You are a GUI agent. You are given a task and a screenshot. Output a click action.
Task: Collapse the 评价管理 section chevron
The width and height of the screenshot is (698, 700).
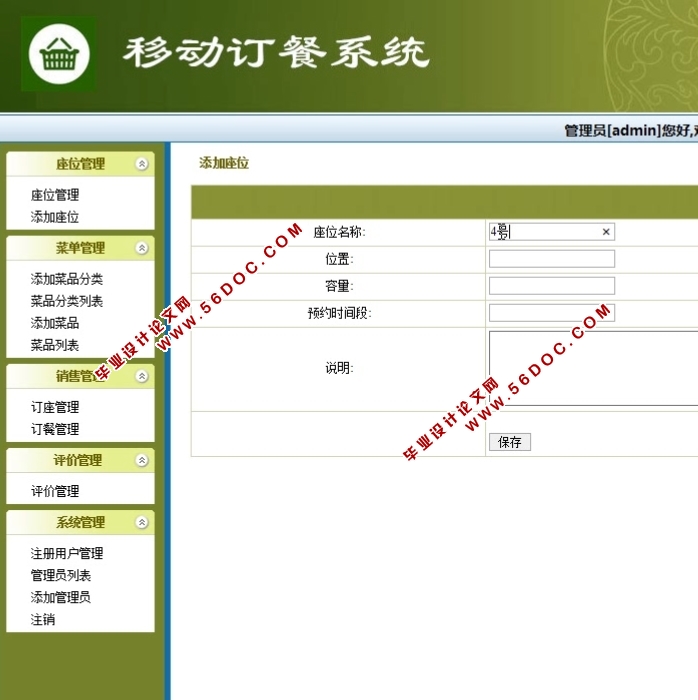pyautogui.click(x=142, y=460)
